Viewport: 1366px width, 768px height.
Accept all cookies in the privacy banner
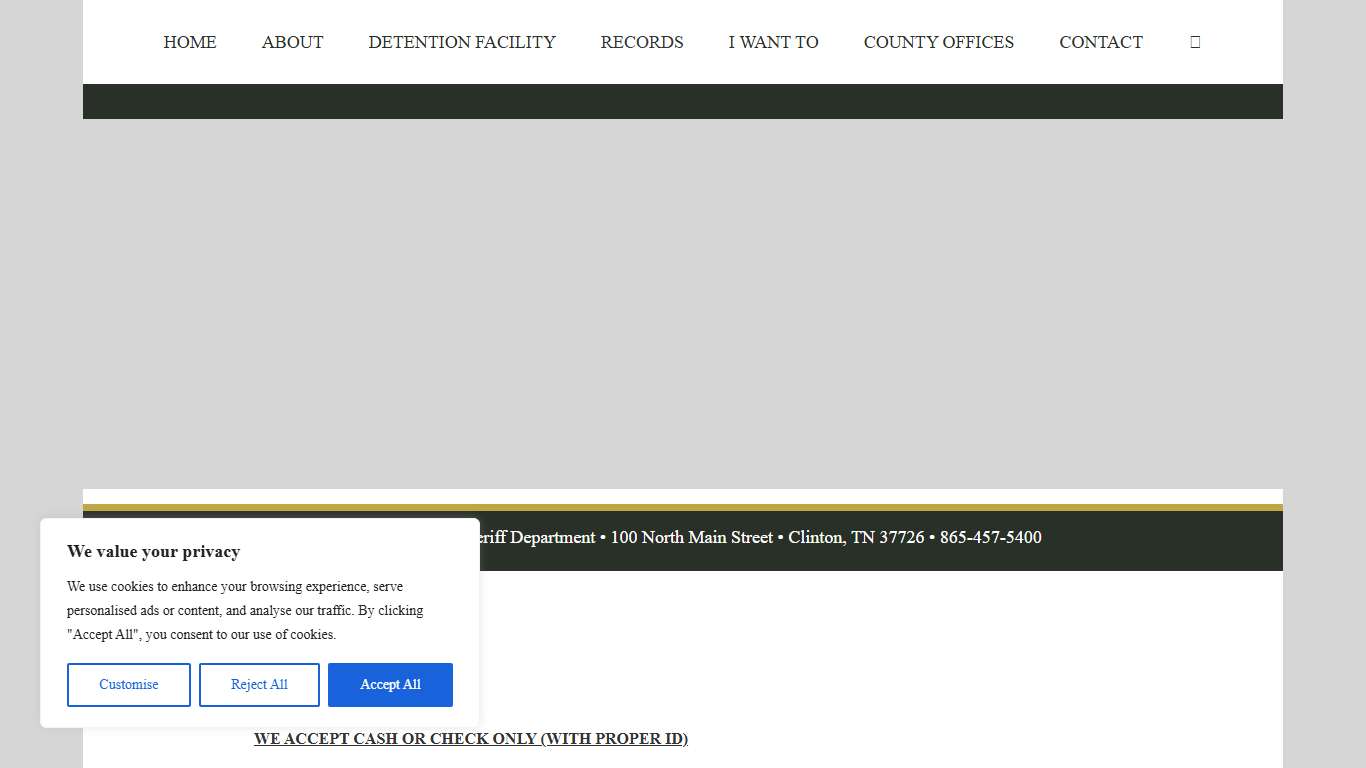pyautogui.click(x=390, y=684)
